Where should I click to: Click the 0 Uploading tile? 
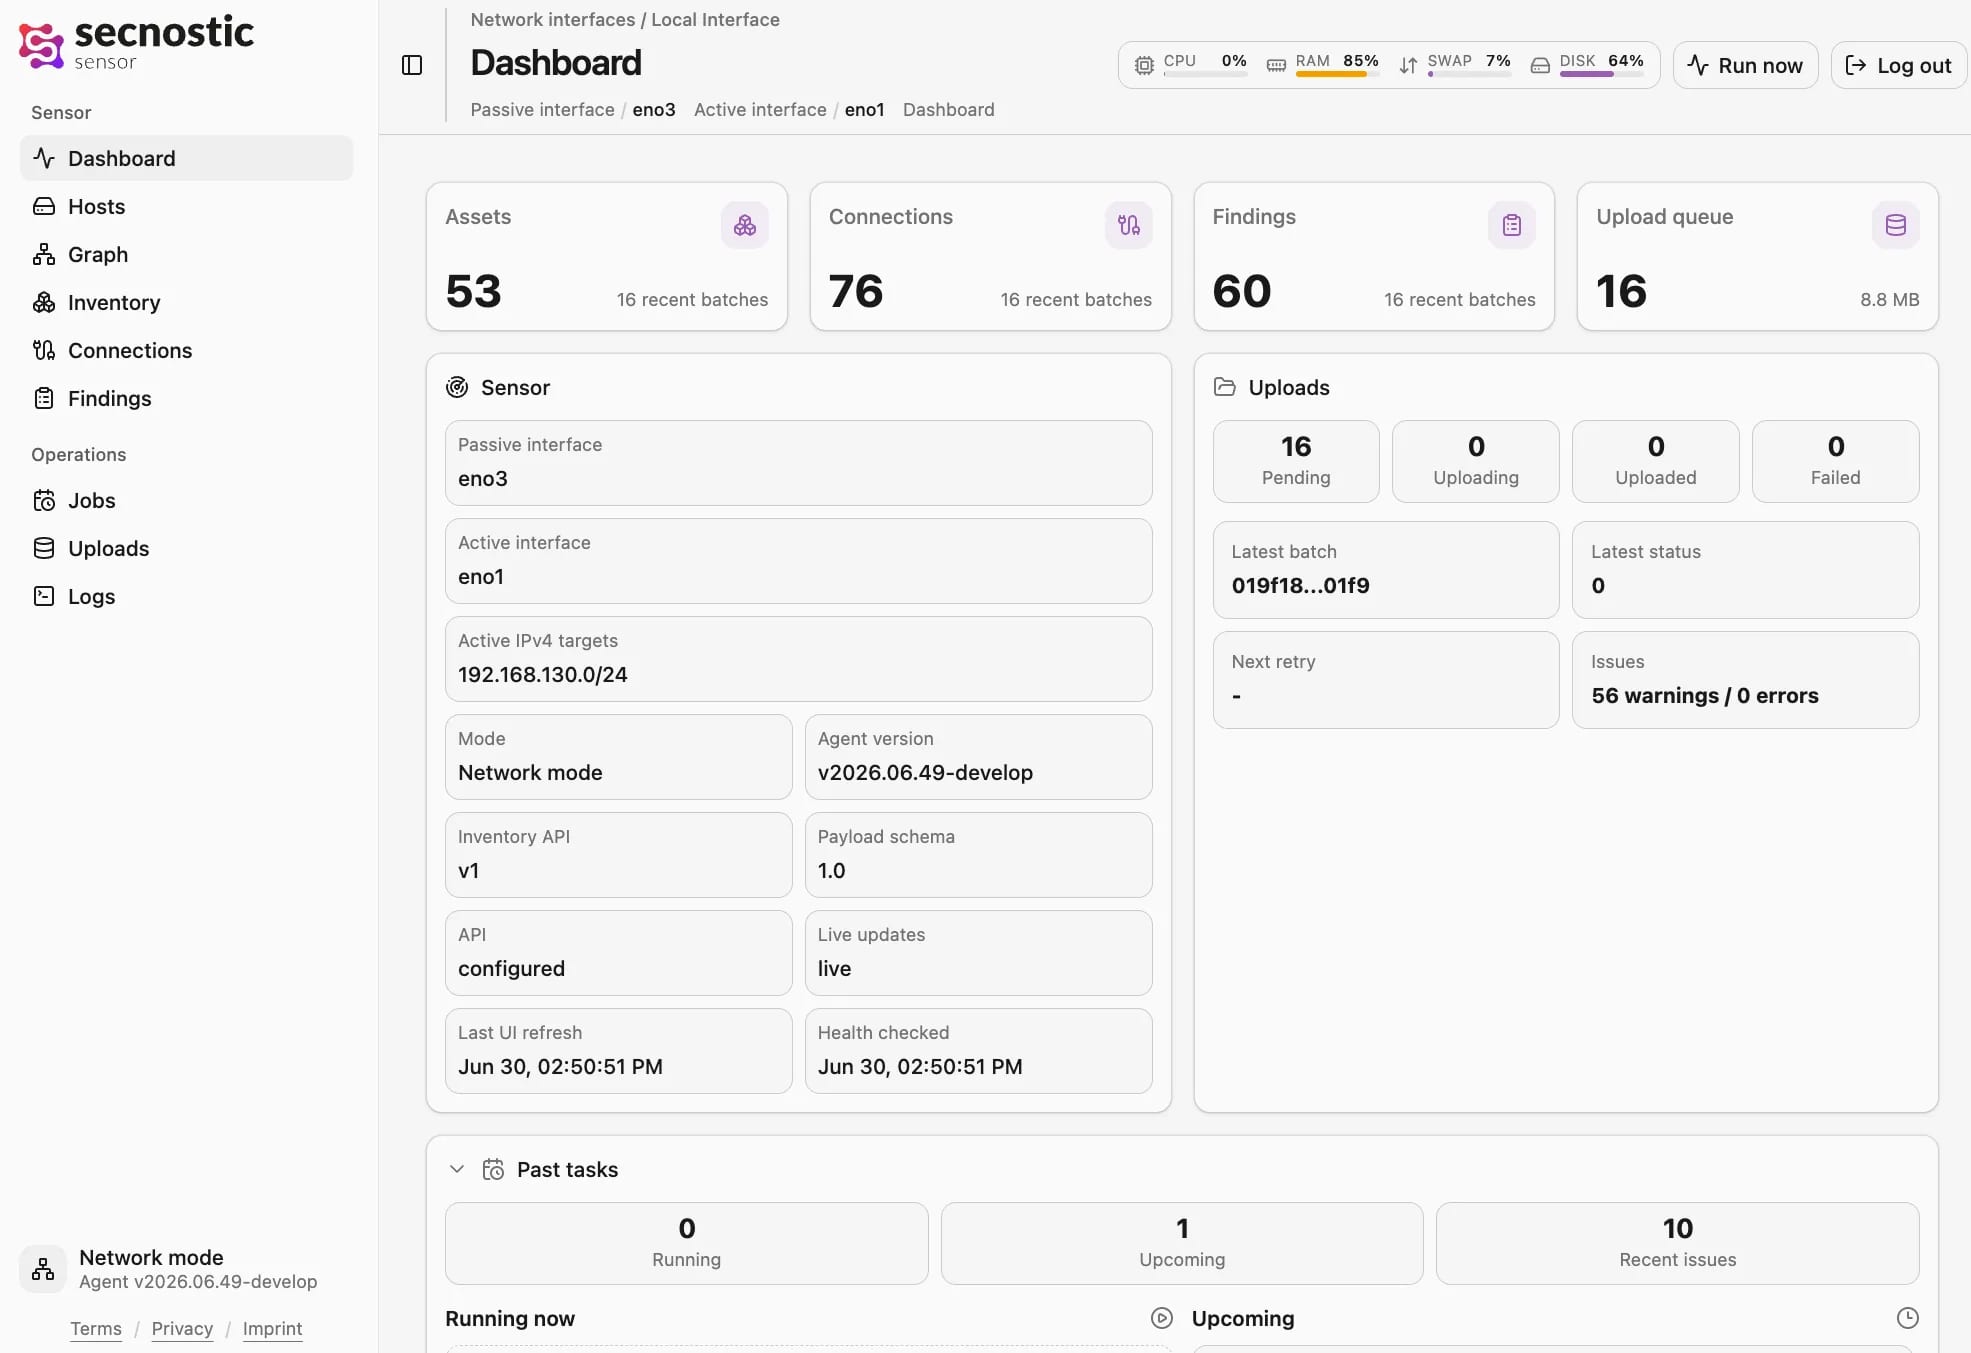click(x=1476, y=461)
